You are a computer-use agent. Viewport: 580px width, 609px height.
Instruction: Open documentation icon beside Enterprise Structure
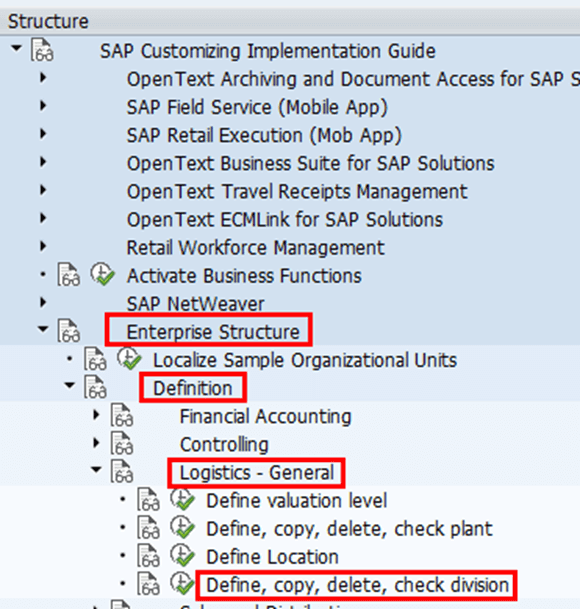69,331
